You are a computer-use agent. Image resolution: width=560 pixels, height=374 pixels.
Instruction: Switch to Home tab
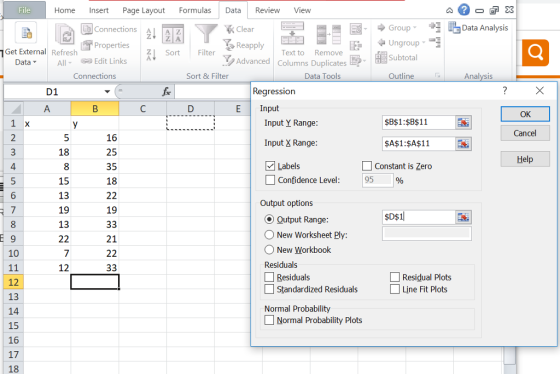[x=65, y=10]
